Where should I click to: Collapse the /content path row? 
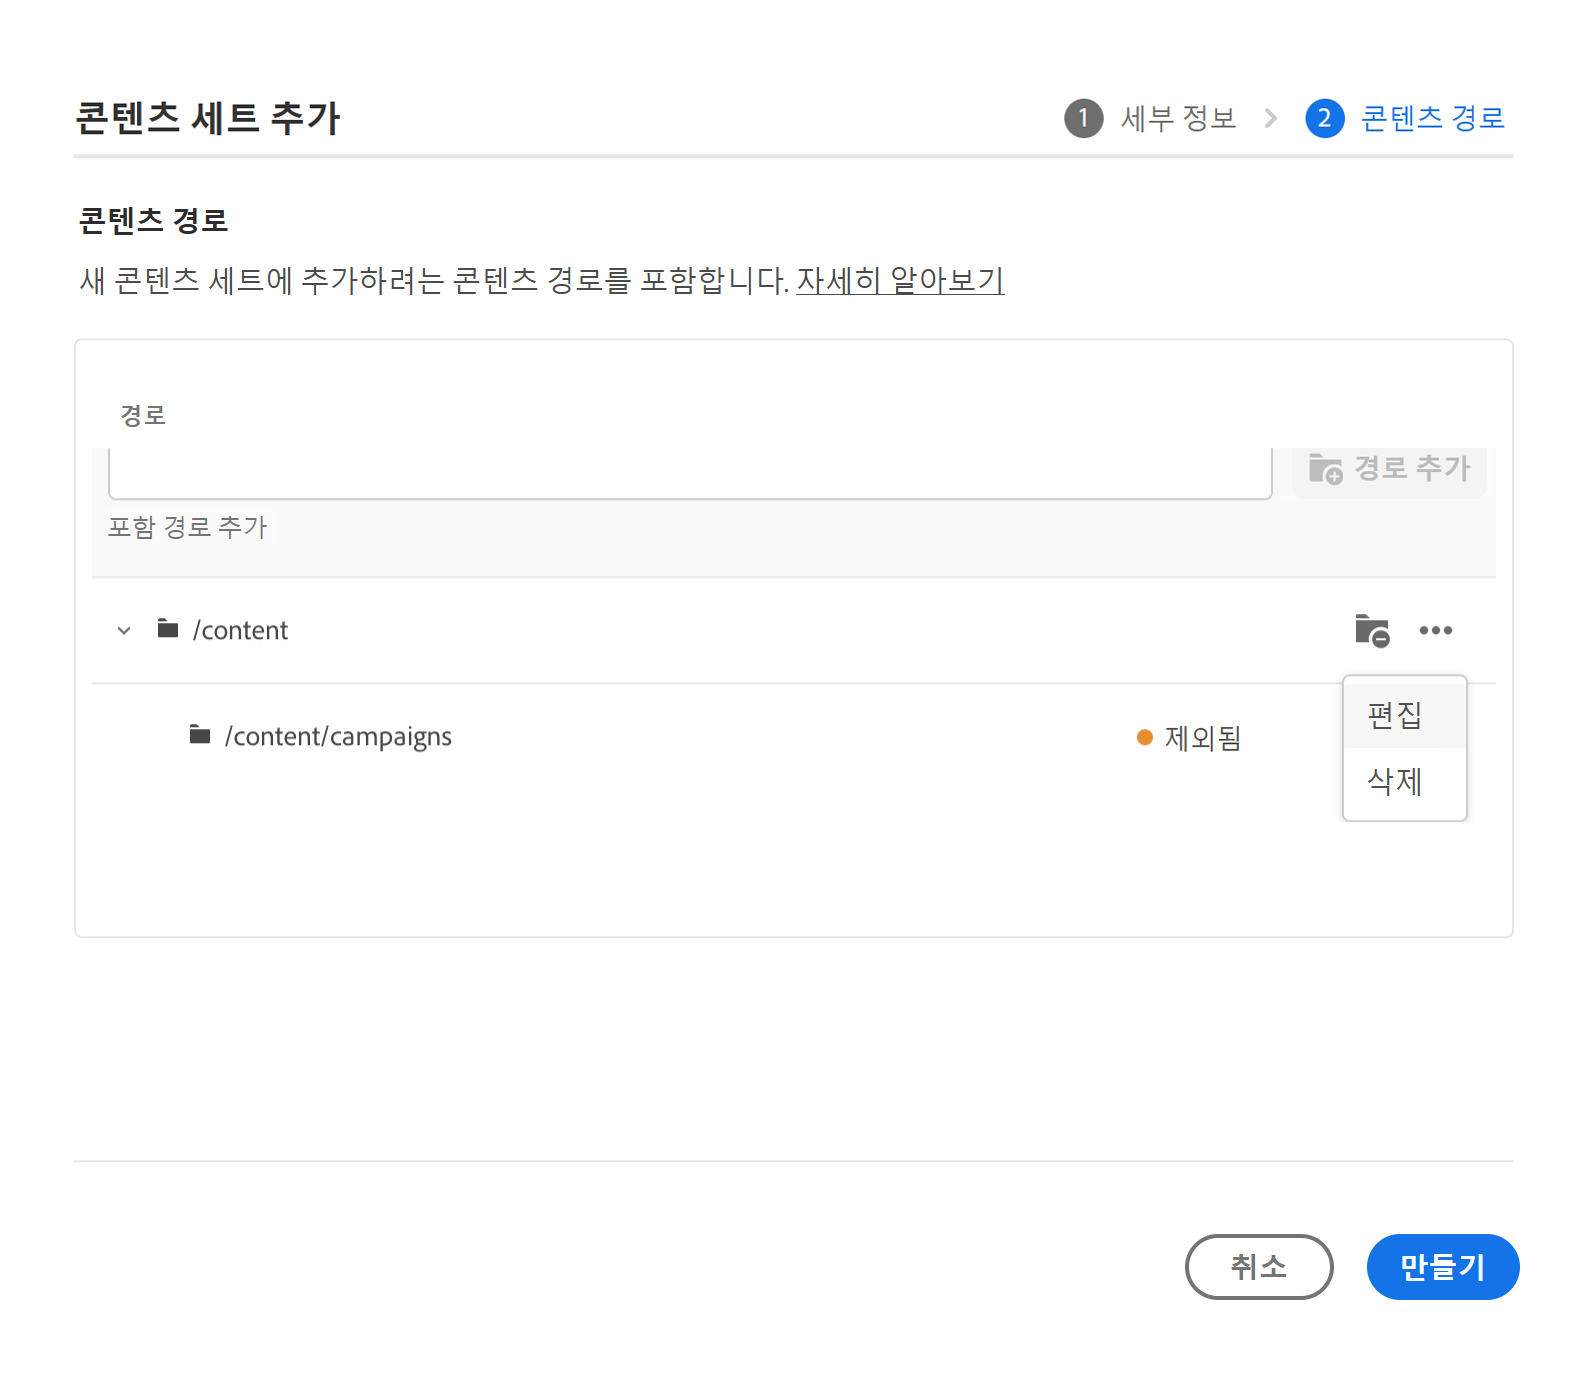[124, 631]
